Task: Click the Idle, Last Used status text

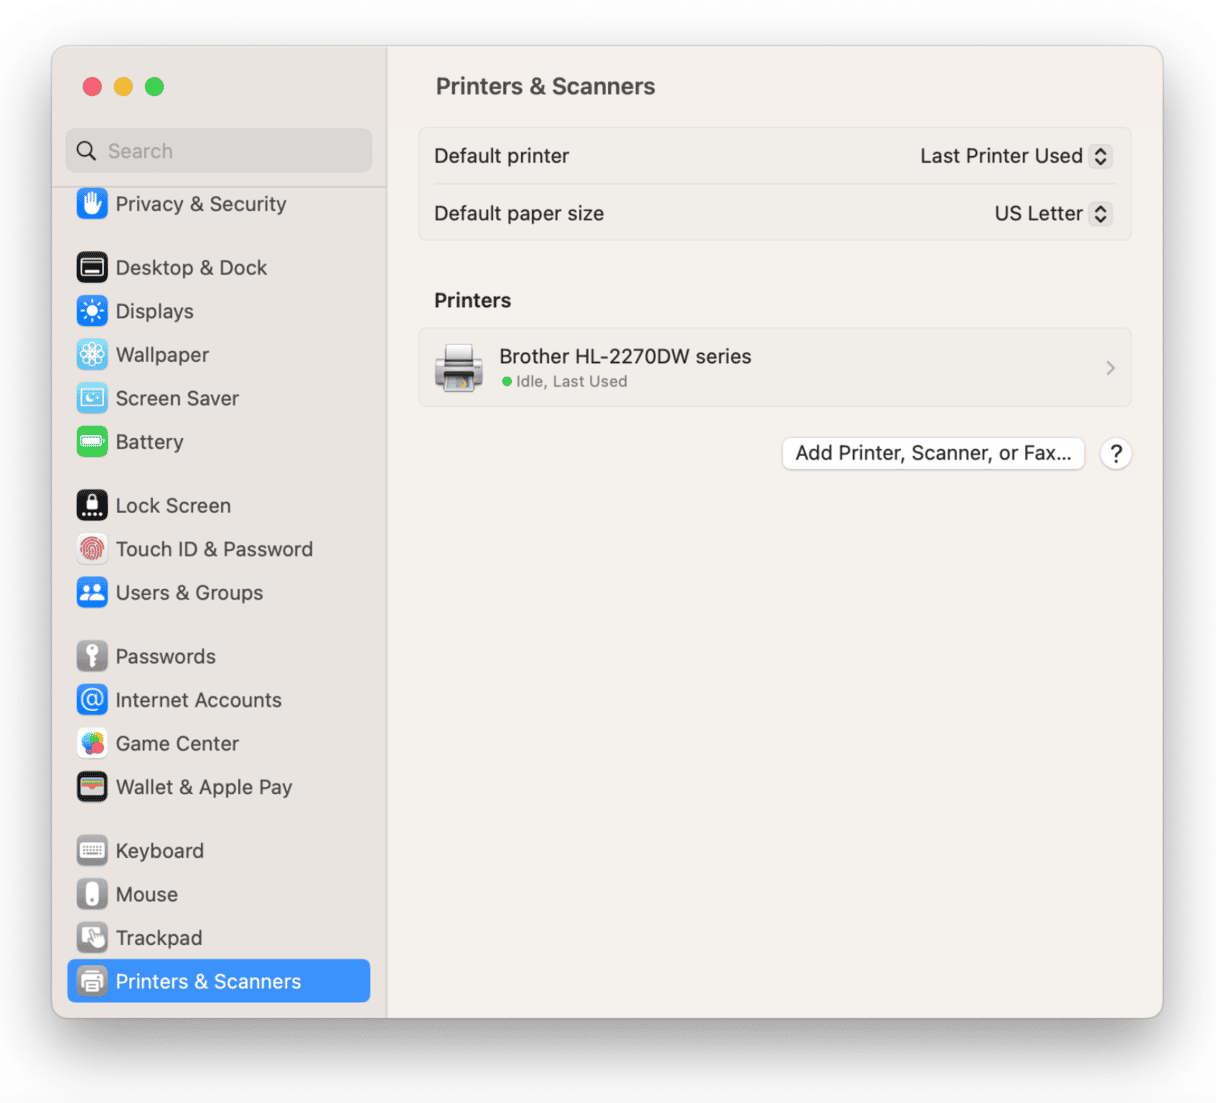Action: [572, 382]
